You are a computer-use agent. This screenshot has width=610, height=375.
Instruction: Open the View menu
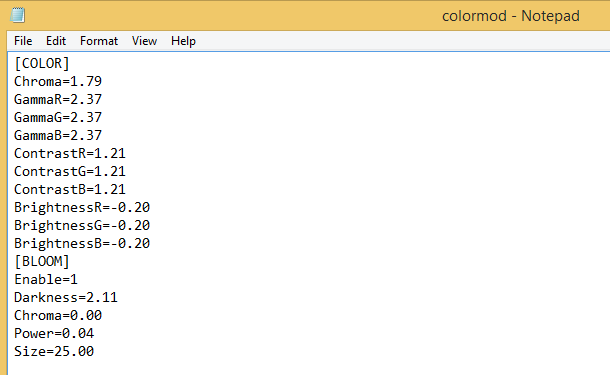[144, 41]
